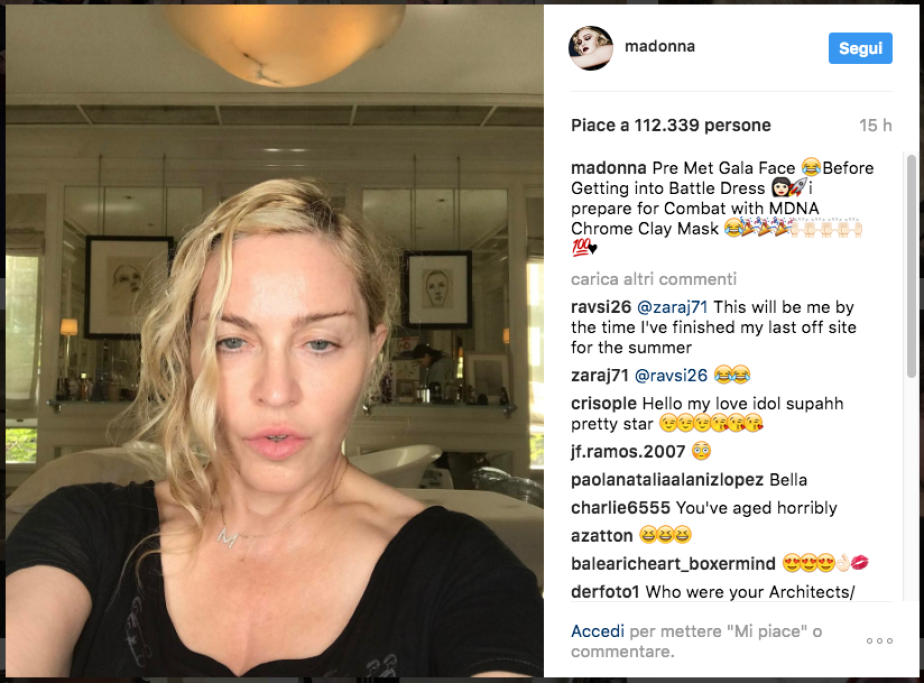Image resolution: width=924 pixels, height=683 pixels.
Task: Click the comments scrollbar thumb
Action: click(911, 265)
